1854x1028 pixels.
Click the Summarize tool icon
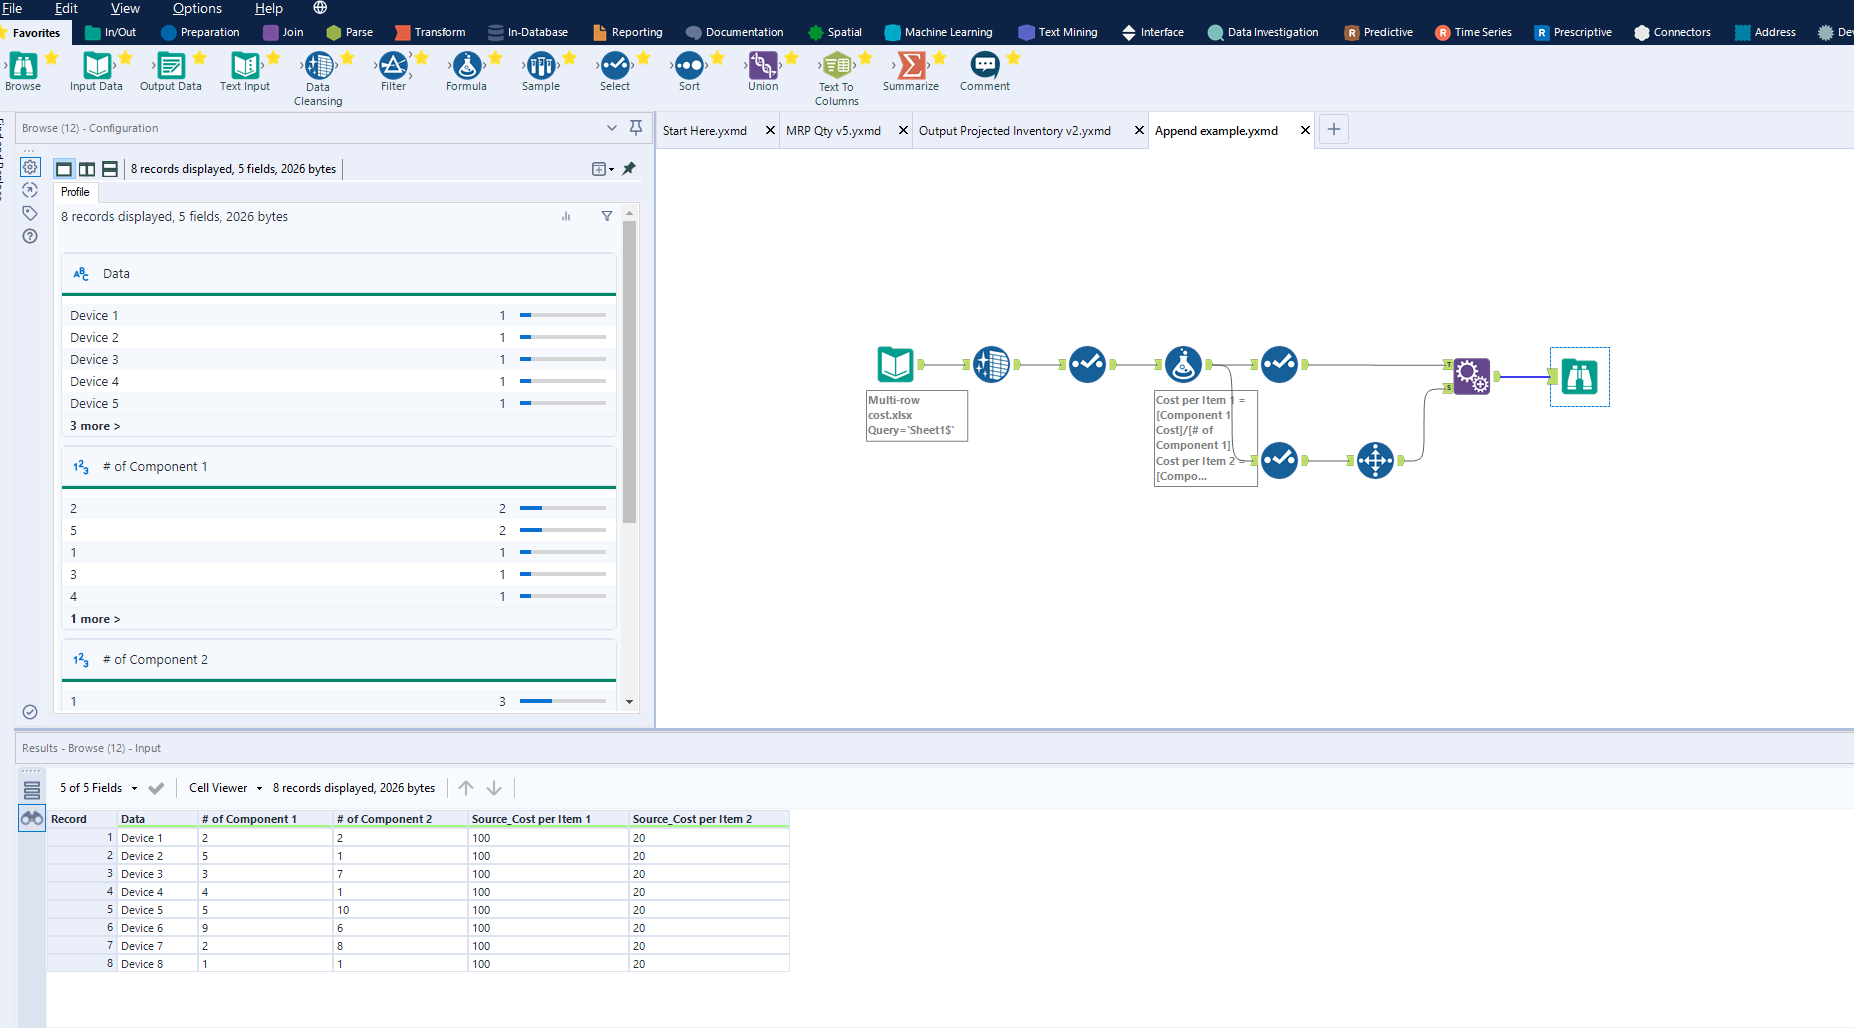click(911, 67)
